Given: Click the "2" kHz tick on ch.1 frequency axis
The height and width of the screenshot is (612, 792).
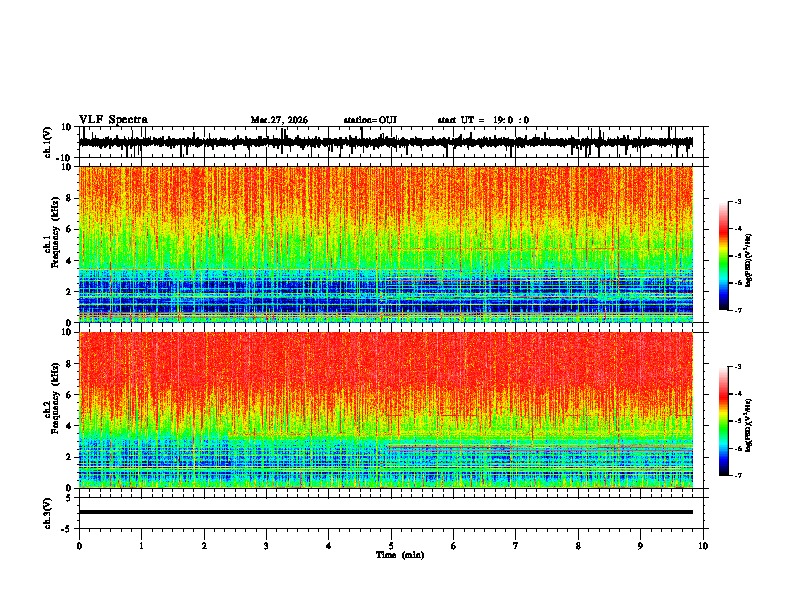Looking at the screenshot, I should pyautogui.click(x=69, y=292).
